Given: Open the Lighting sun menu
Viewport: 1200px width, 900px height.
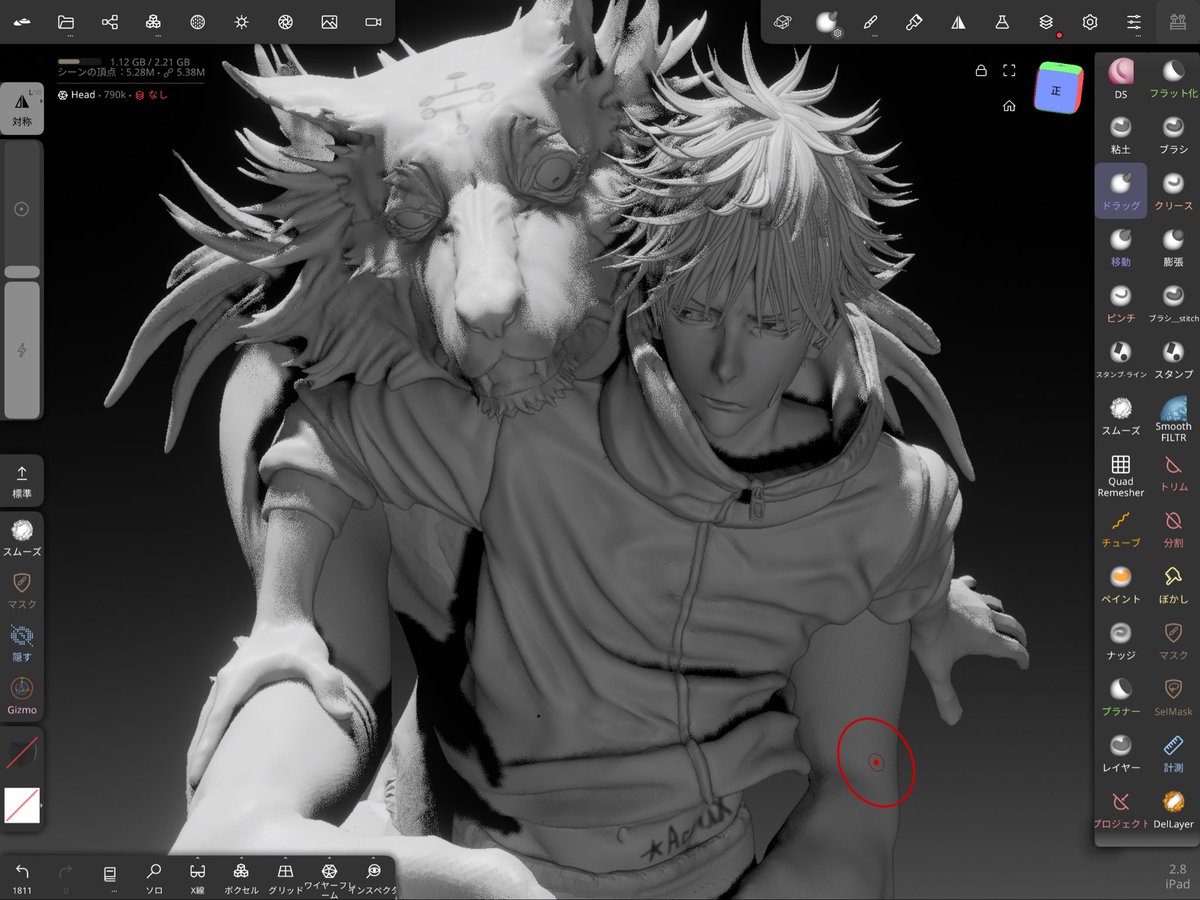Looking at the screenshot, I should click(241, 22).
